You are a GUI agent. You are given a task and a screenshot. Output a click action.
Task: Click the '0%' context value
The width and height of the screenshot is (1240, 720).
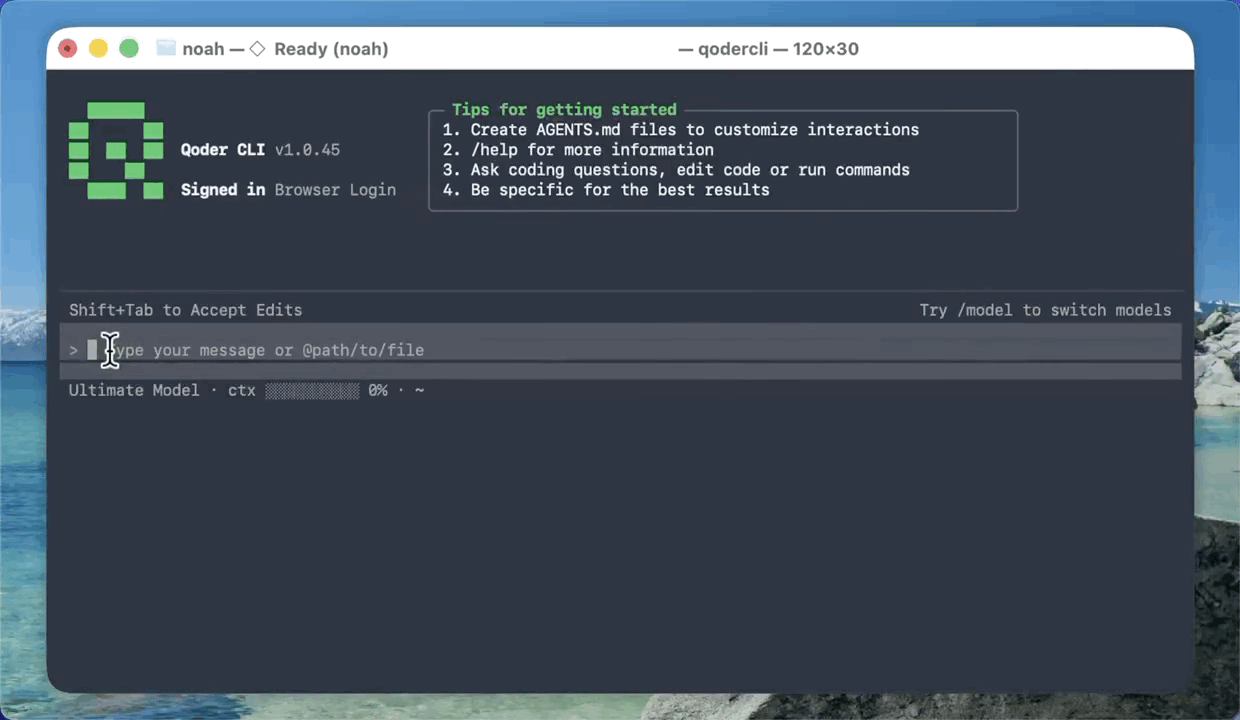click(378, 390)
